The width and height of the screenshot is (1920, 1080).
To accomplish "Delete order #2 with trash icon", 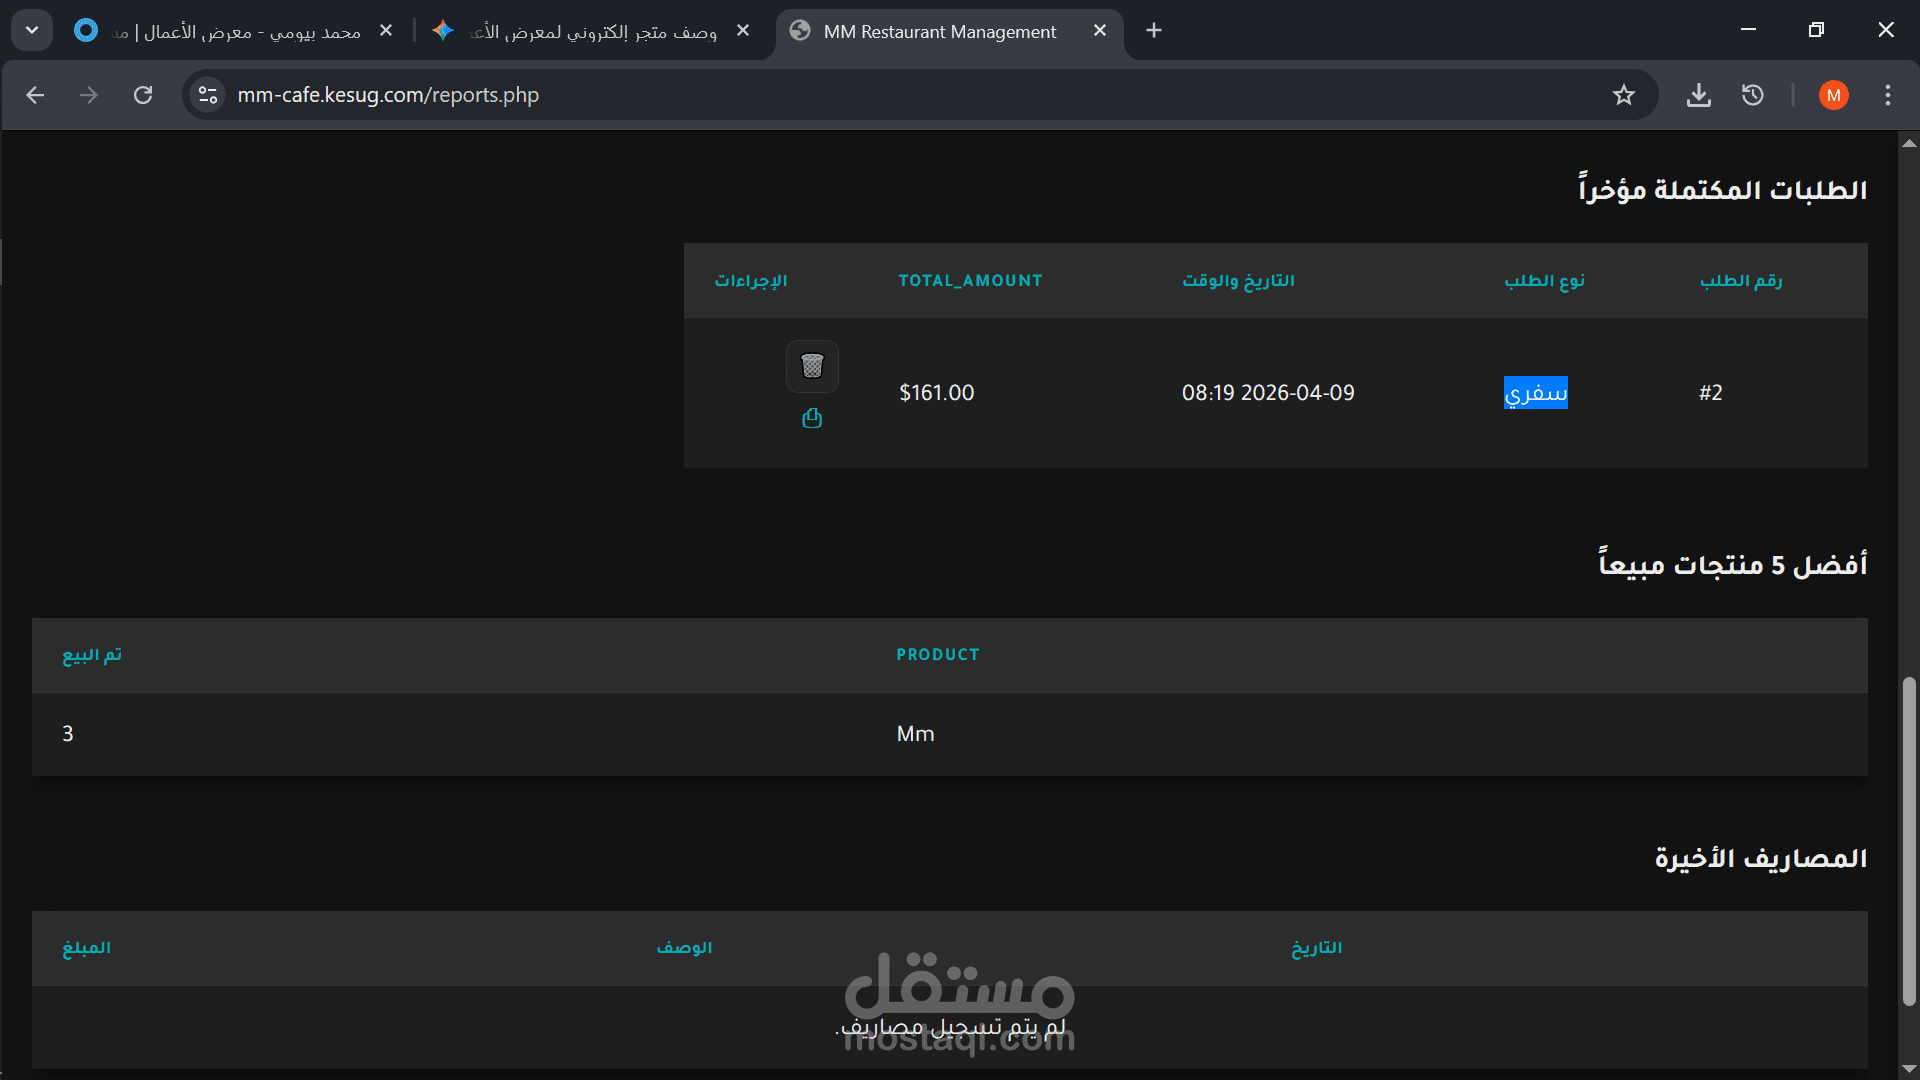I will [x=812, y=366].
